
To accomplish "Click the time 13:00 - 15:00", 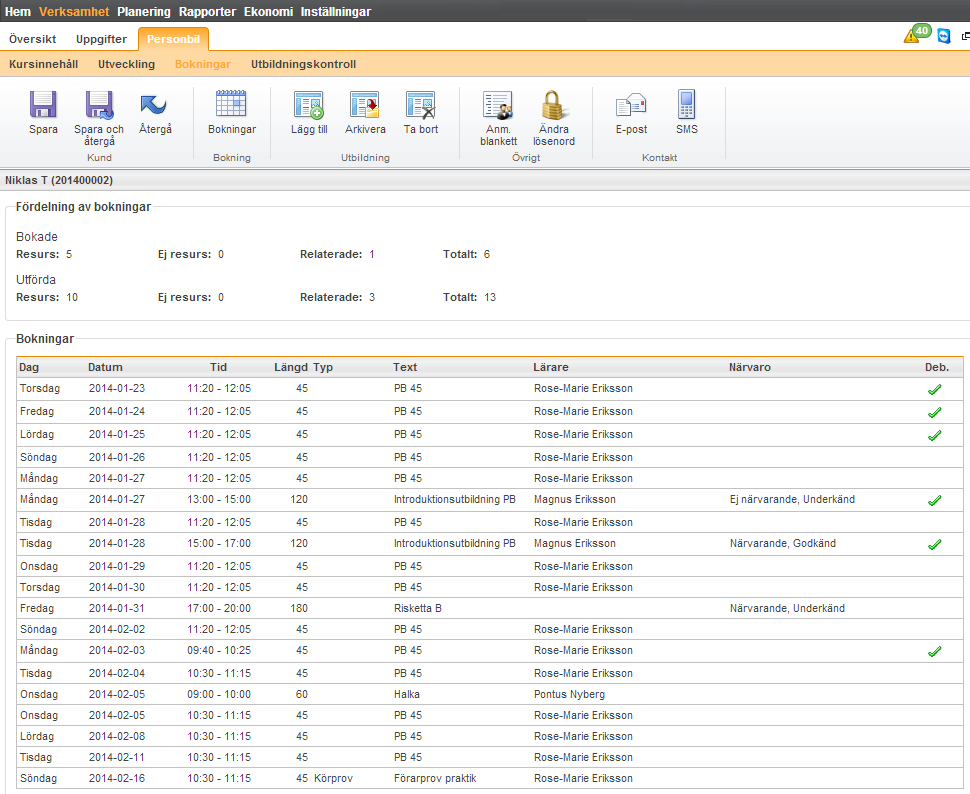I will [x=219, y=499].
